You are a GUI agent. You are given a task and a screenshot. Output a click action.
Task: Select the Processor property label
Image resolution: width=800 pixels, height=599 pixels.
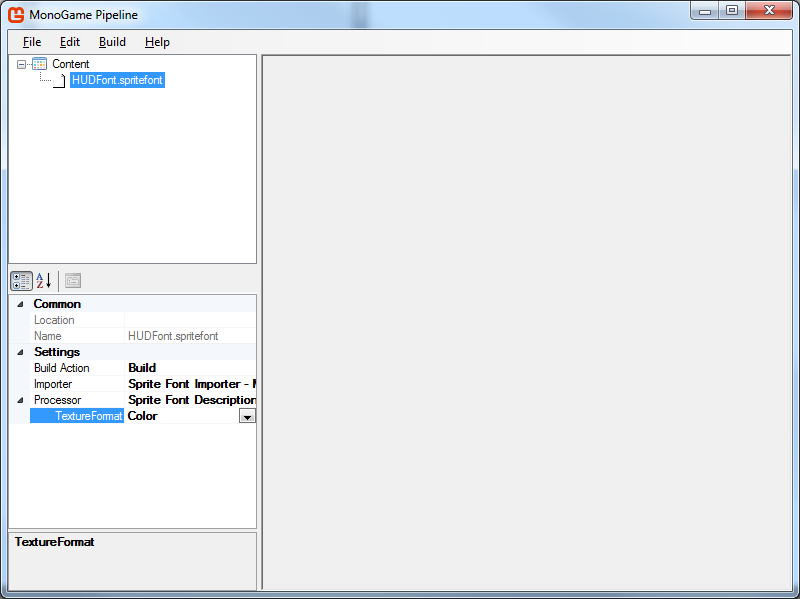(x=57, y=400)
